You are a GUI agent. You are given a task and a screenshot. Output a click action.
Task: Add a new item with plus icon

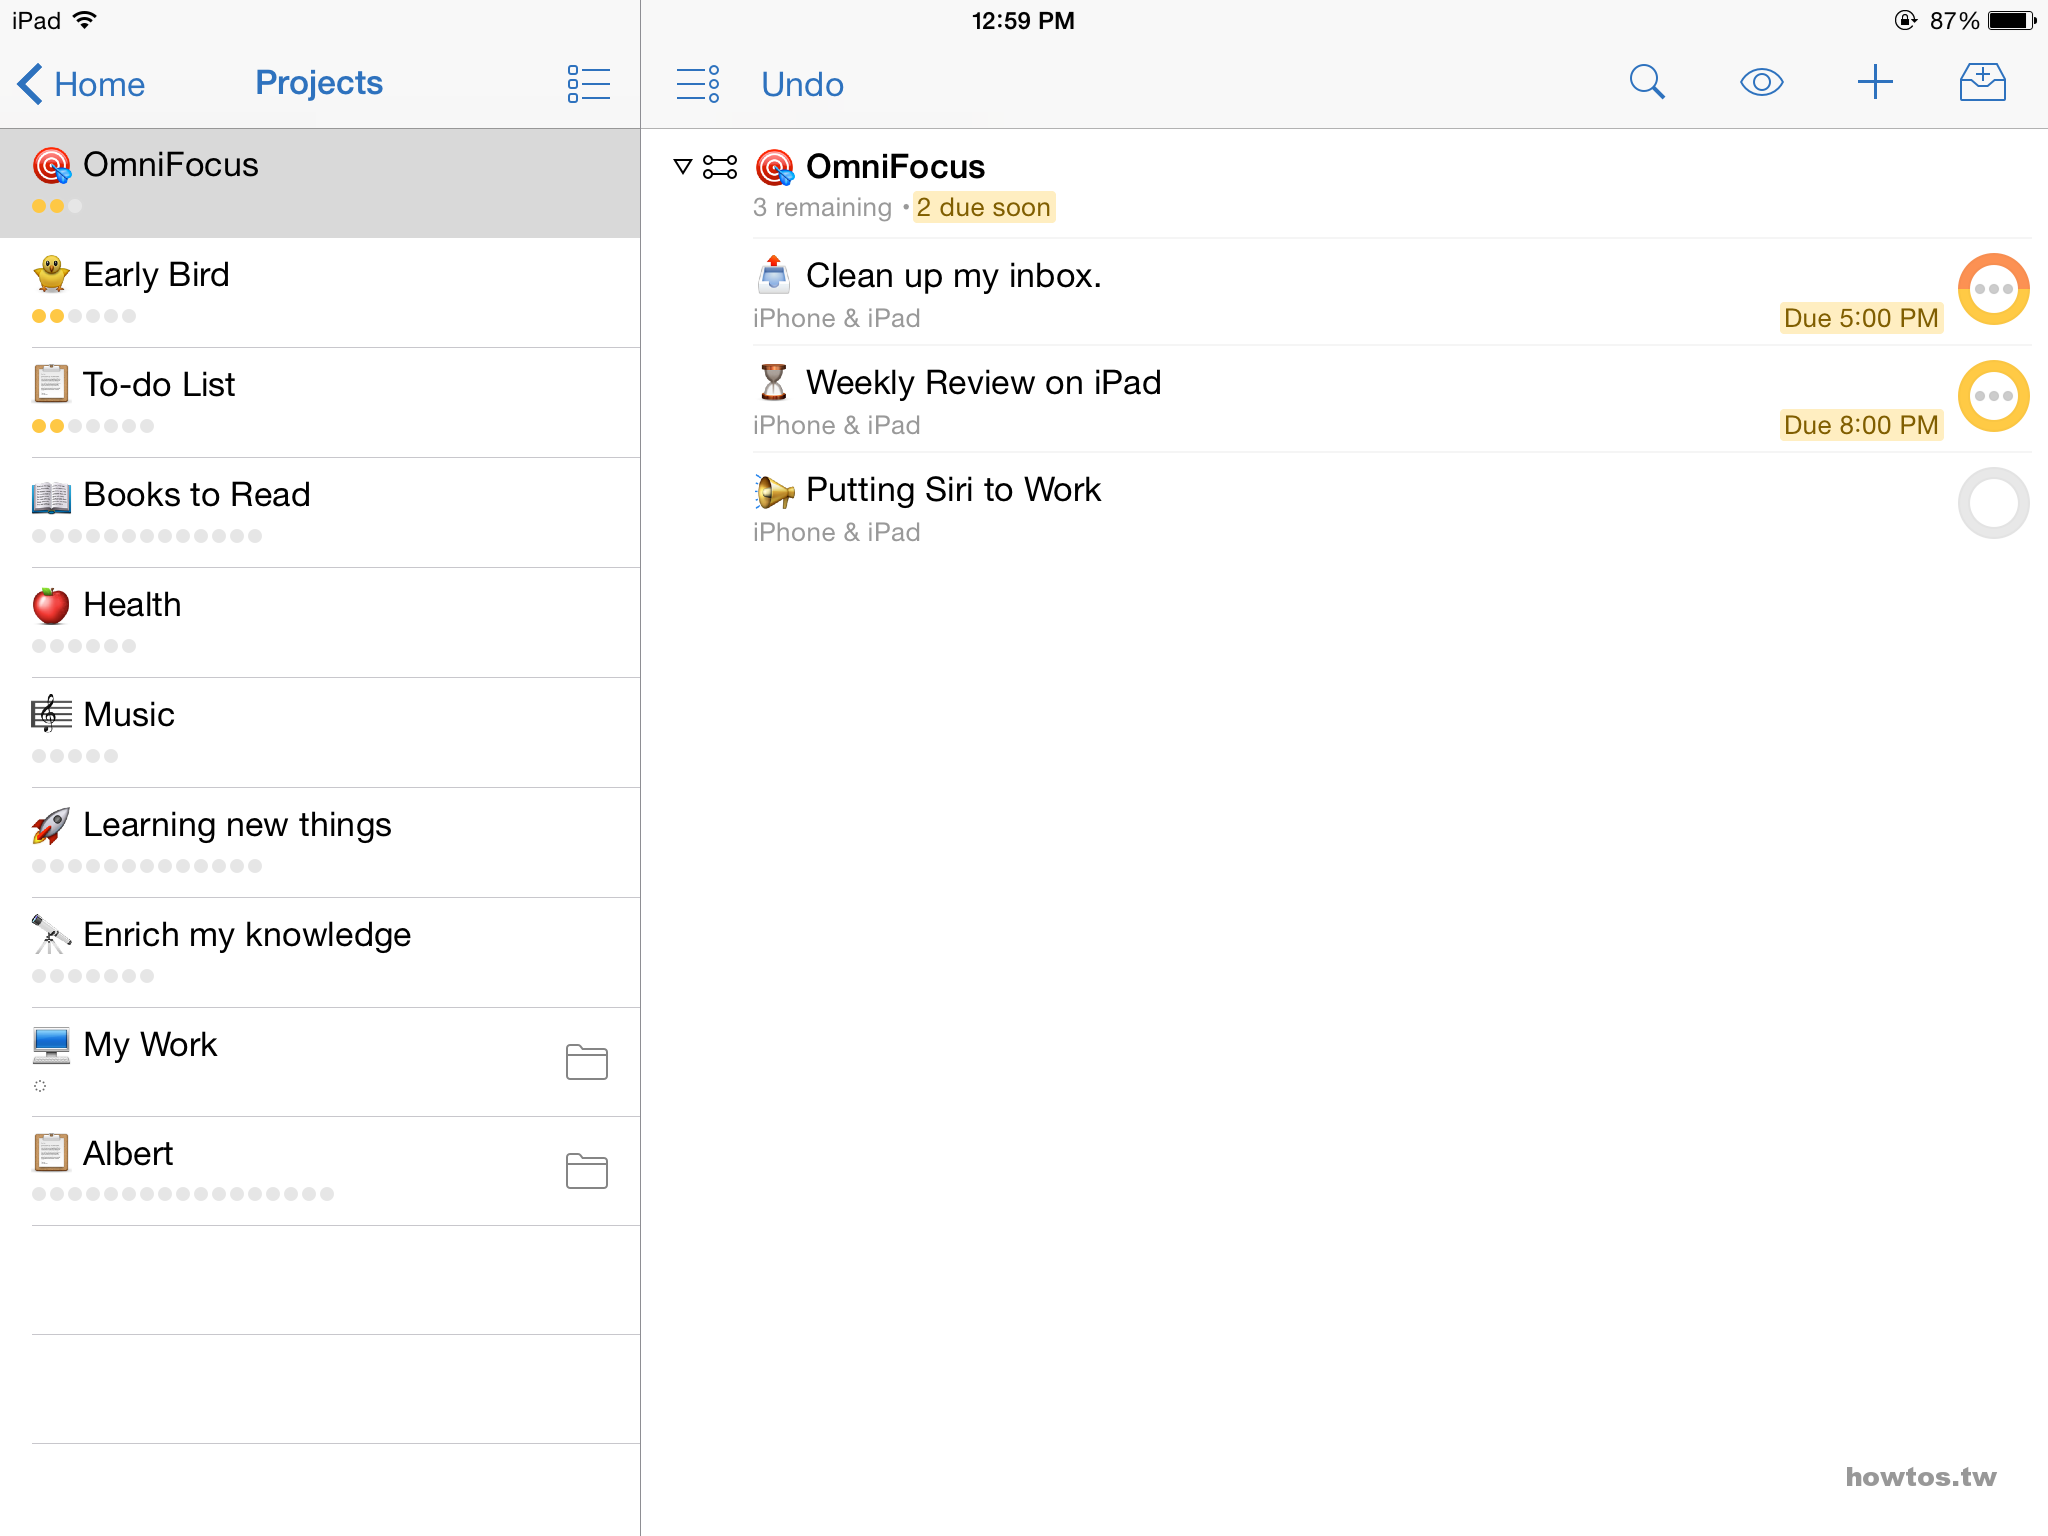click(x=1875, y=82)
